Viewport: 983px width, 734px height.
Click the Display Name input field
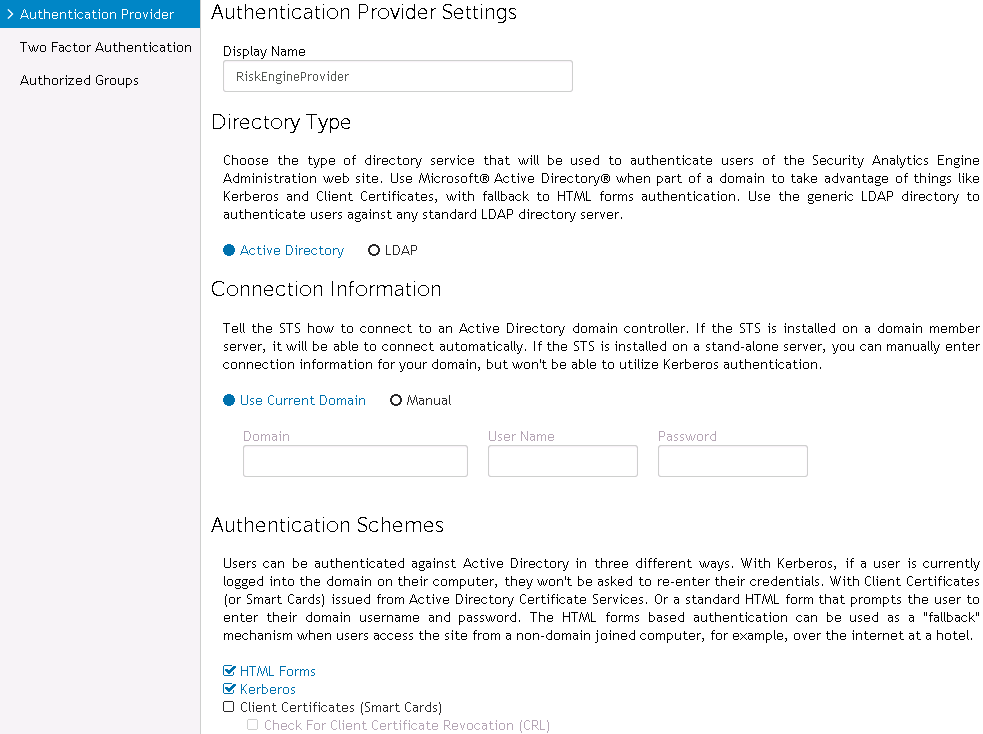pos(397,76)
